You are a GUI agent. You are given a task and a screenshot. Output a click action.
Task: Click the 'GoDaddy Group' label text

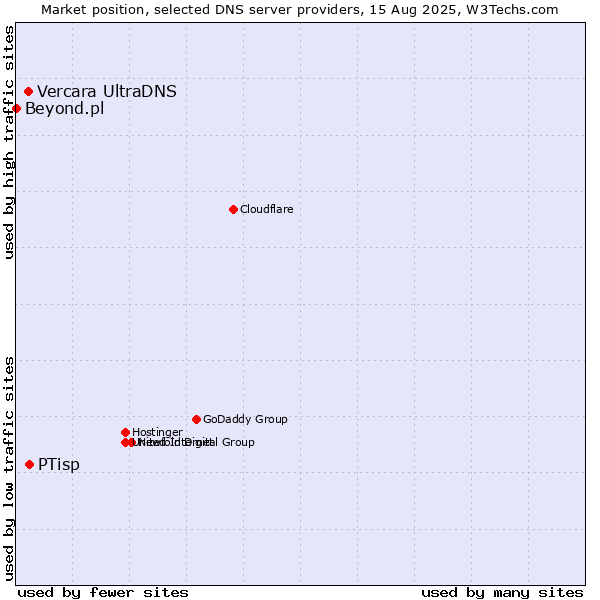[245, 419]
